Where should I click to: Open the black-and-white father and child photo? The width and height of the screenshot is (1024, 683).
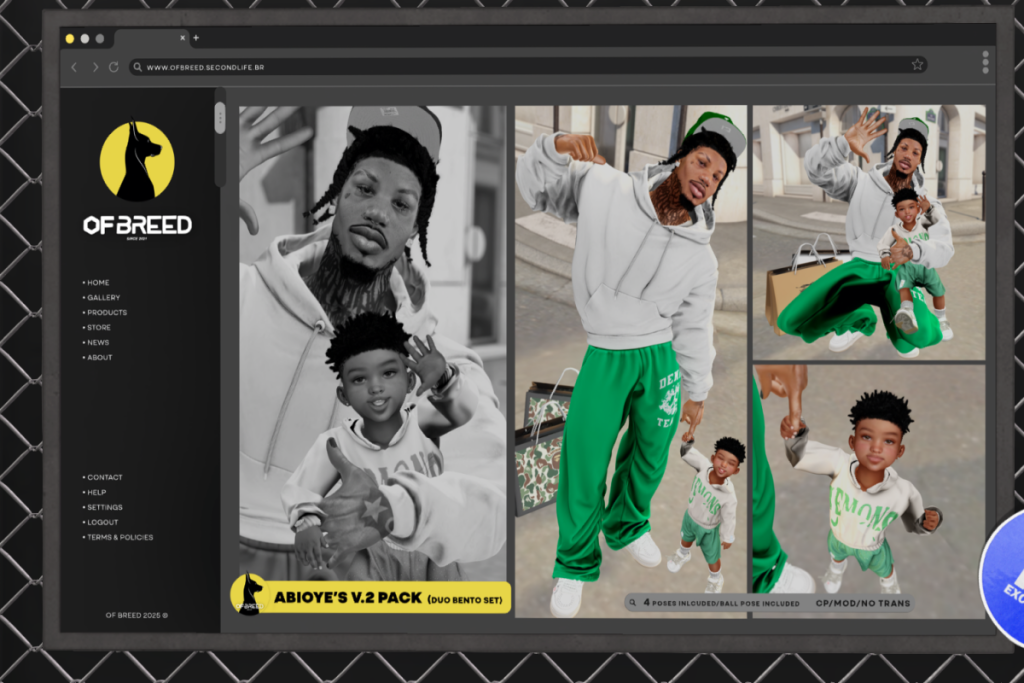372,342
